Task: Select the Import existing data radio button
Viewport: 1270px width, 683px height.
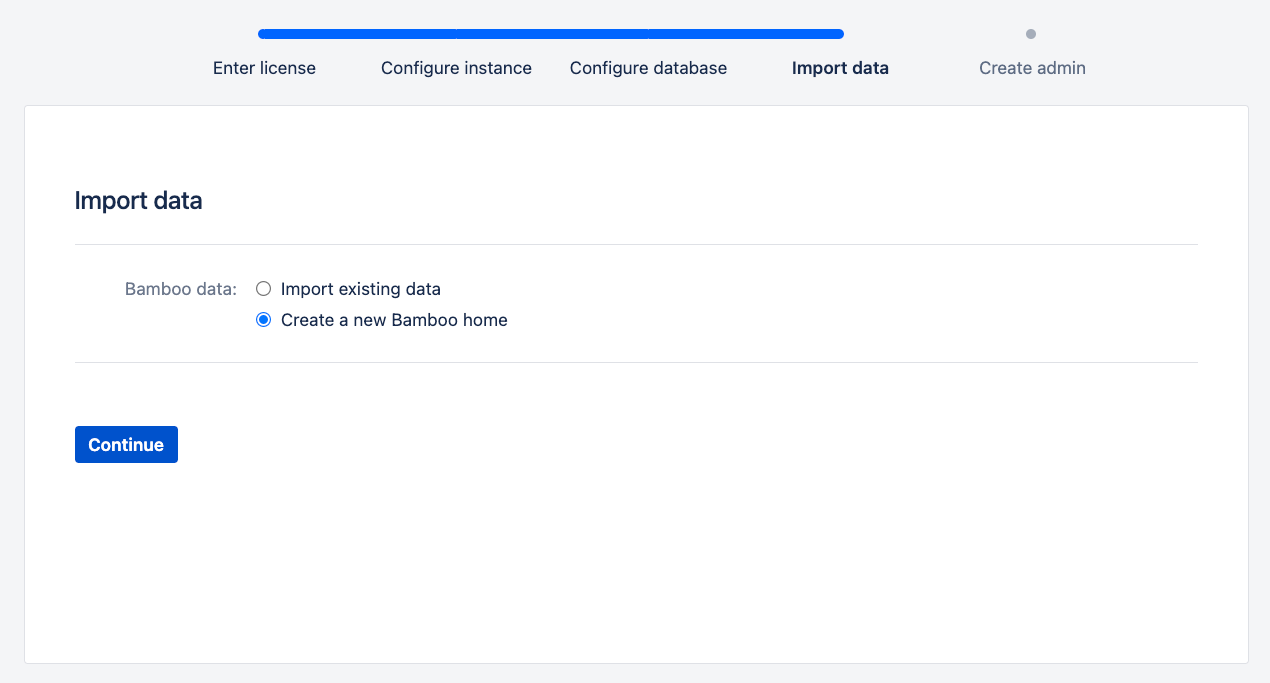Action: pyautogui.click(x=264, y=289)
